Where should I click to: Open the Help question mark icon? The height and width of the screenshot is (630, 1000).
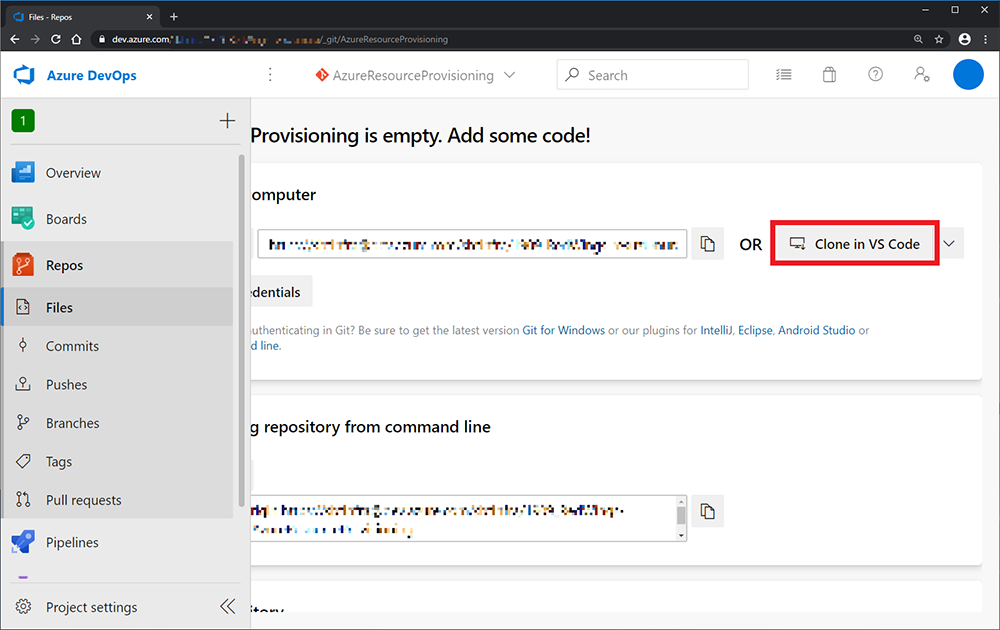[x=876, y=75]
